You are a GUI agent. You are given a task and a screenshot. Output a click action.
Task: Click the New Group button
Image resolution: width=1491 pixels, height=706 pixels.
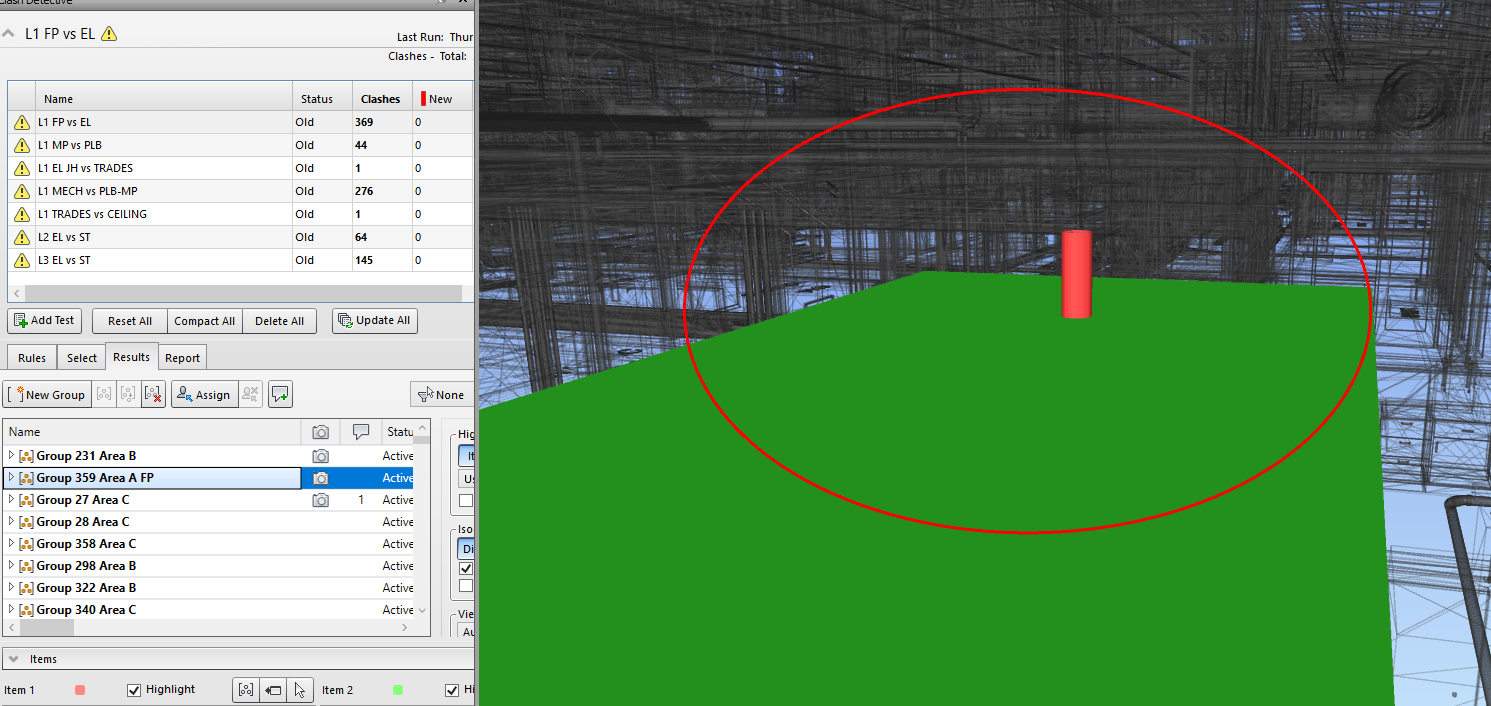tap(48, 395)
